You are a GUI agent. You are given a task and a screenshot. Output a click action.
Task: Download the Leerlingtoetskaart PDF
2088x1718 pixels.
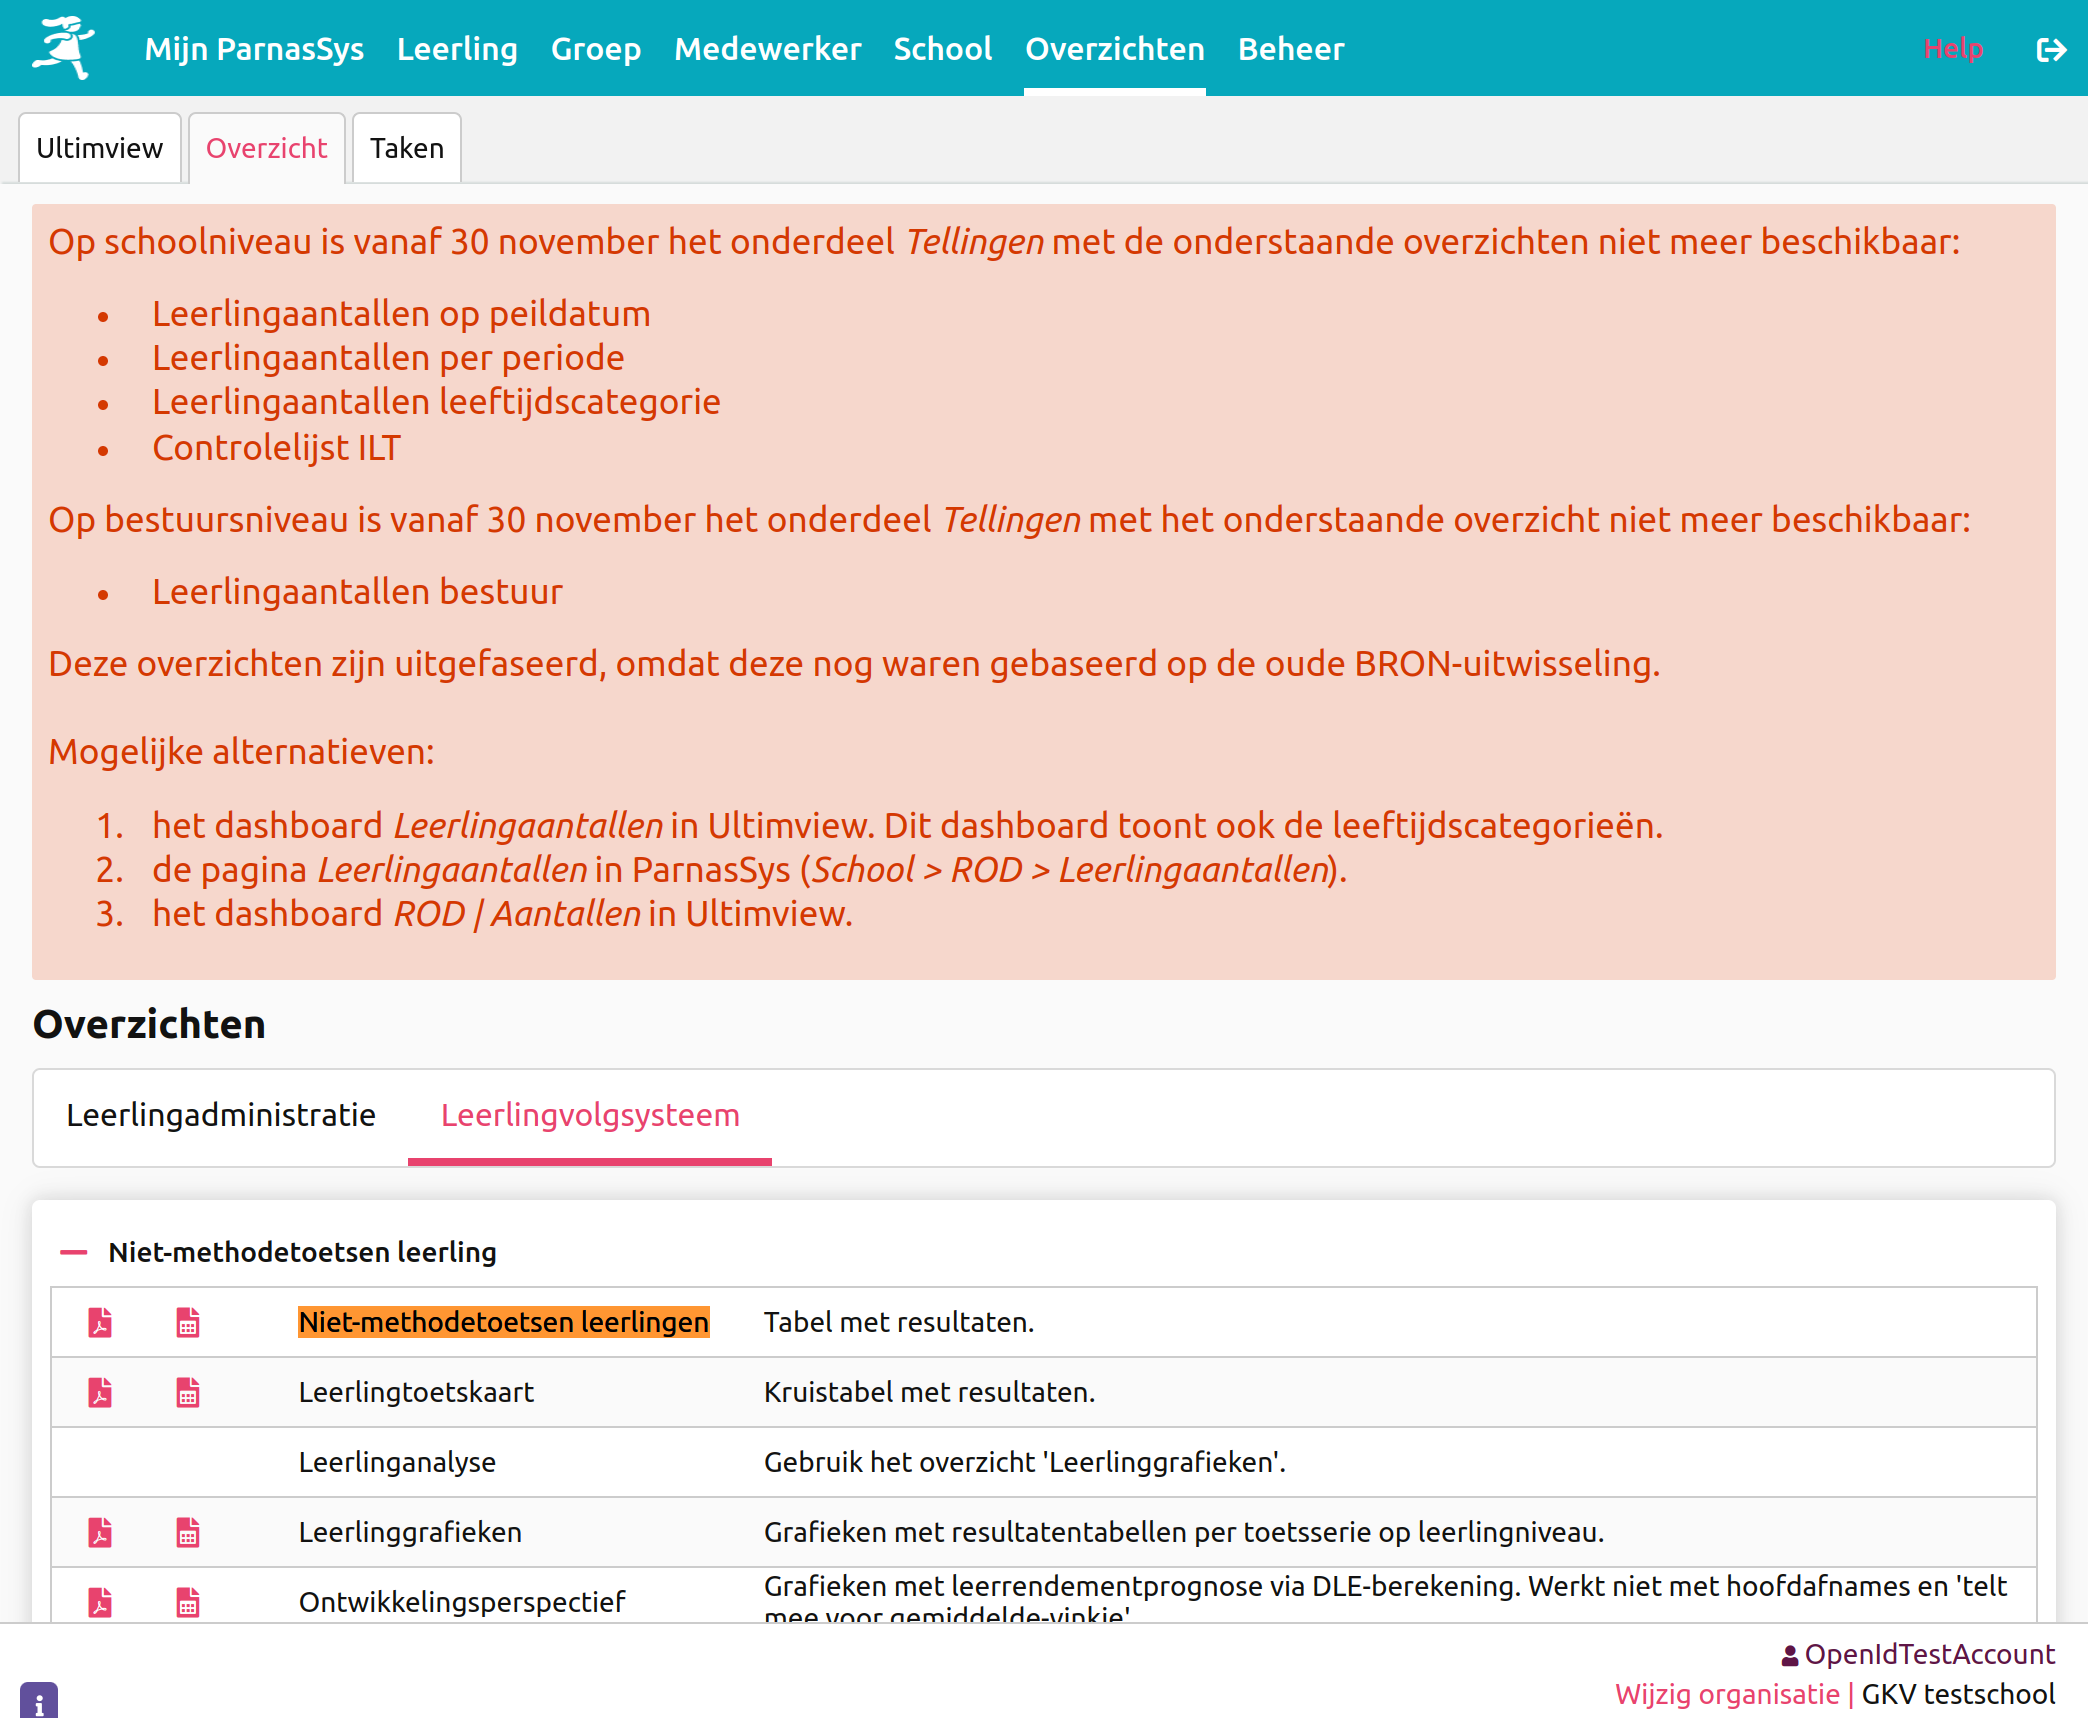click(x=99, y=1392)
